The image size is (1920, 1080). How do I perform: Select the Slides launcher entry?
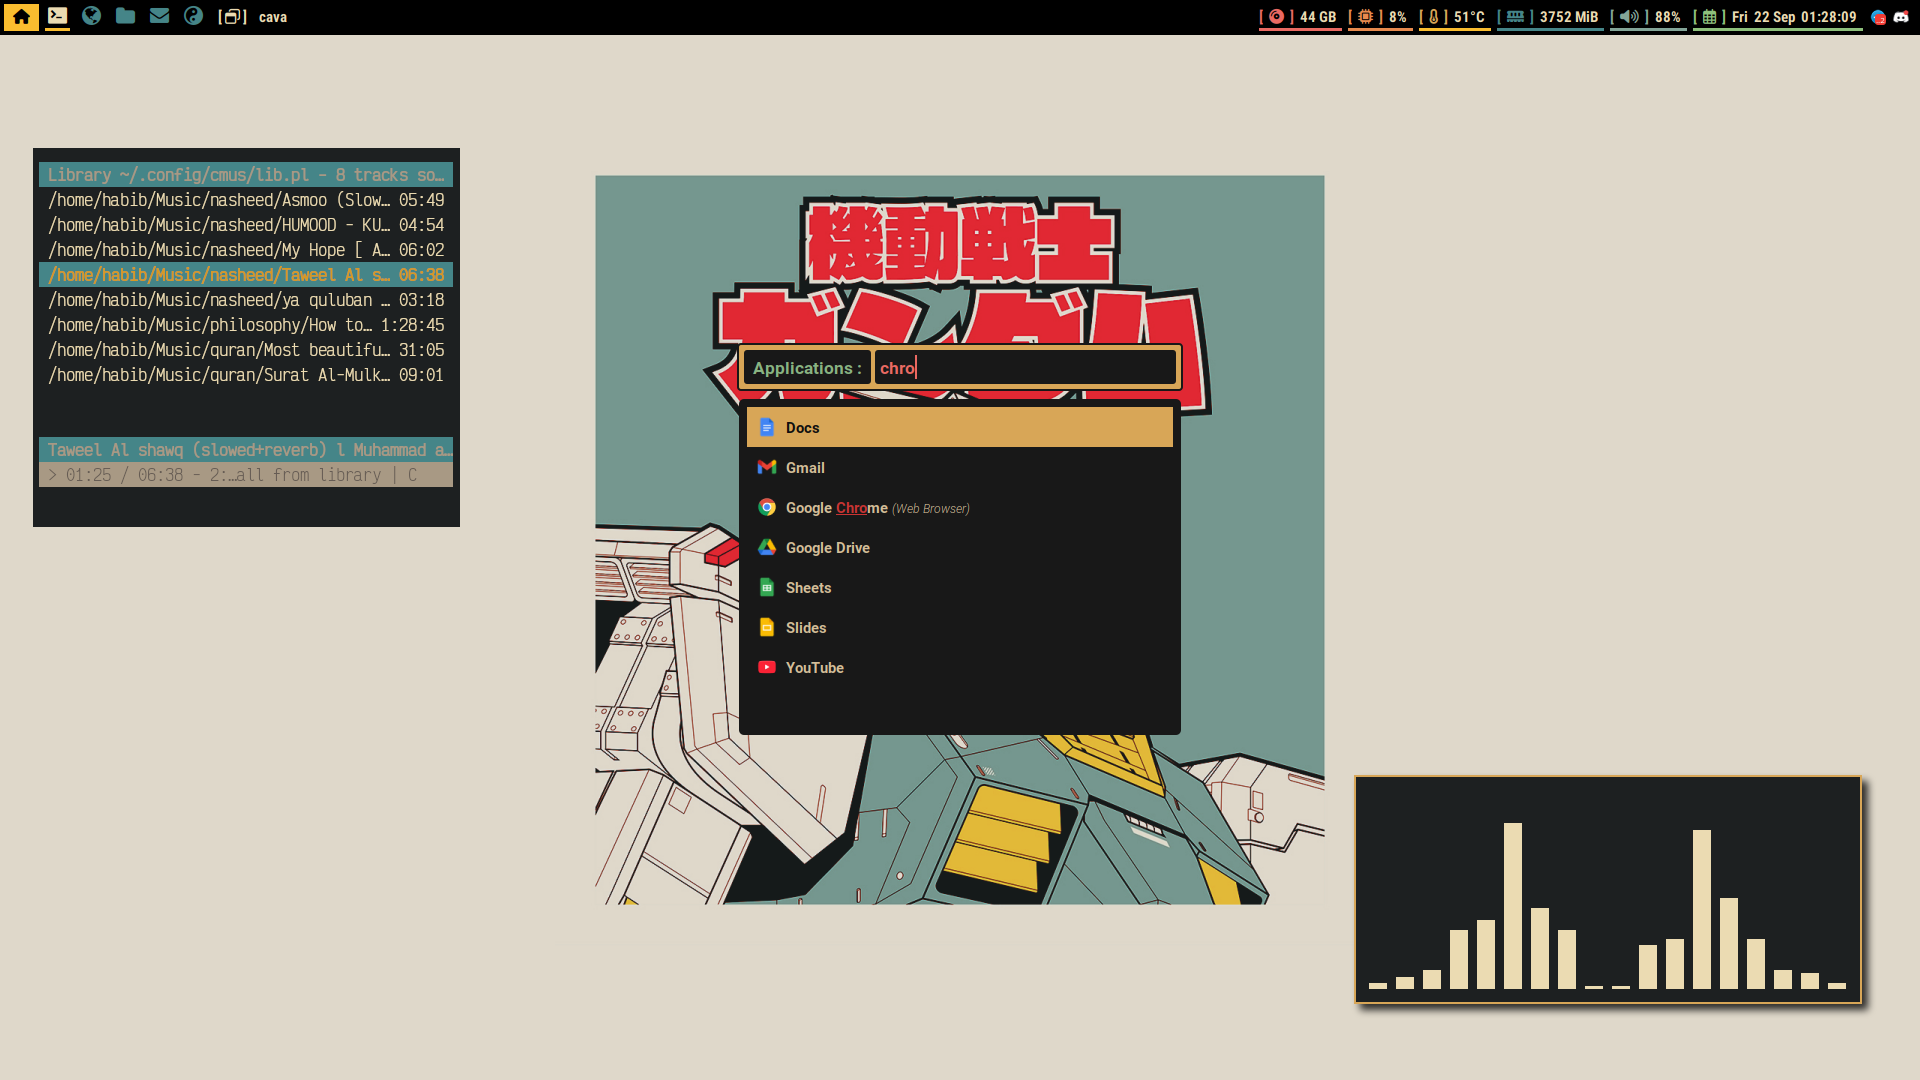click(x=960, y=627)
